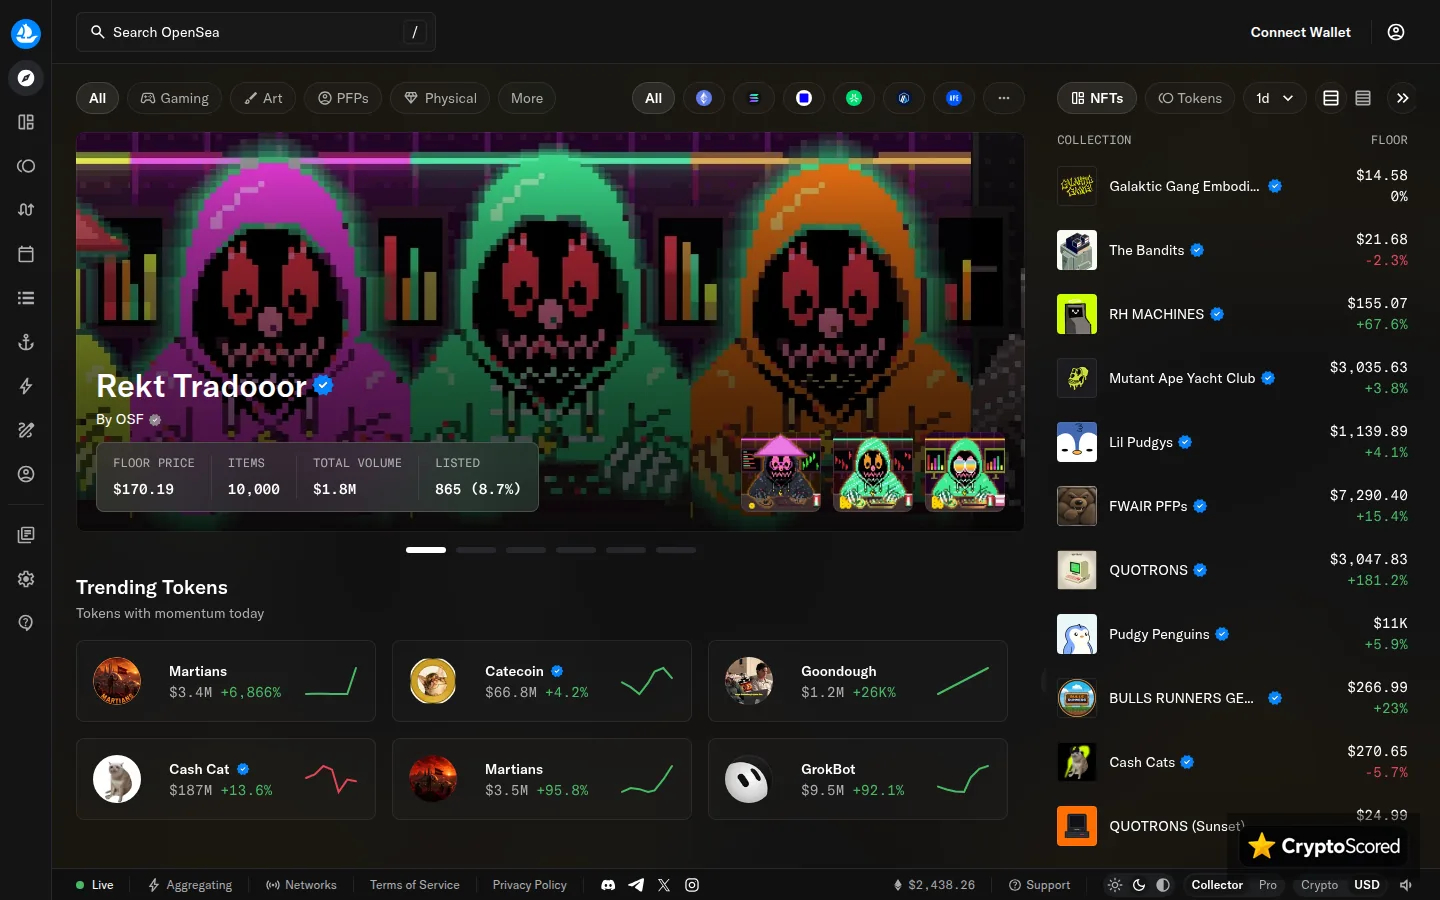Open the help question mark sidebar icon
The image size is (1440, 900).
(26, 623)
